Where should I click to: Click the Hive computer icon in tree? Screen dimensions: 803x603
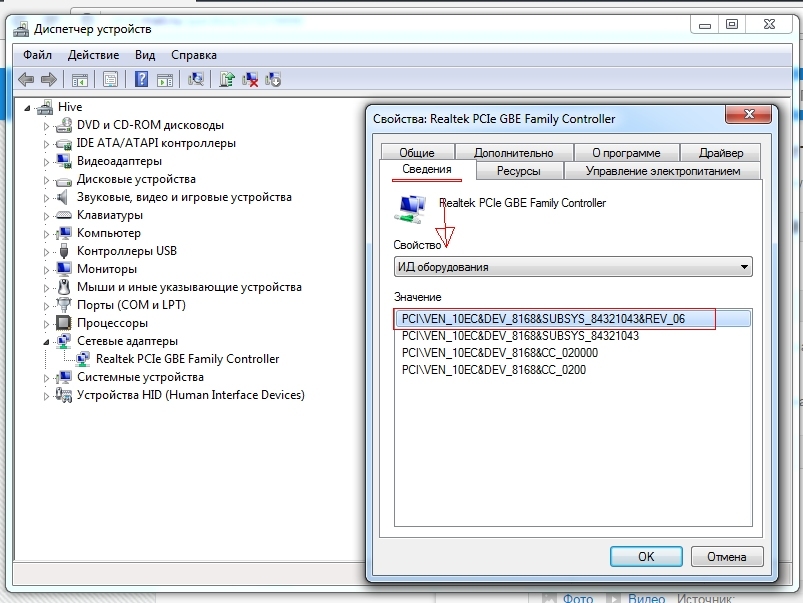45,107
